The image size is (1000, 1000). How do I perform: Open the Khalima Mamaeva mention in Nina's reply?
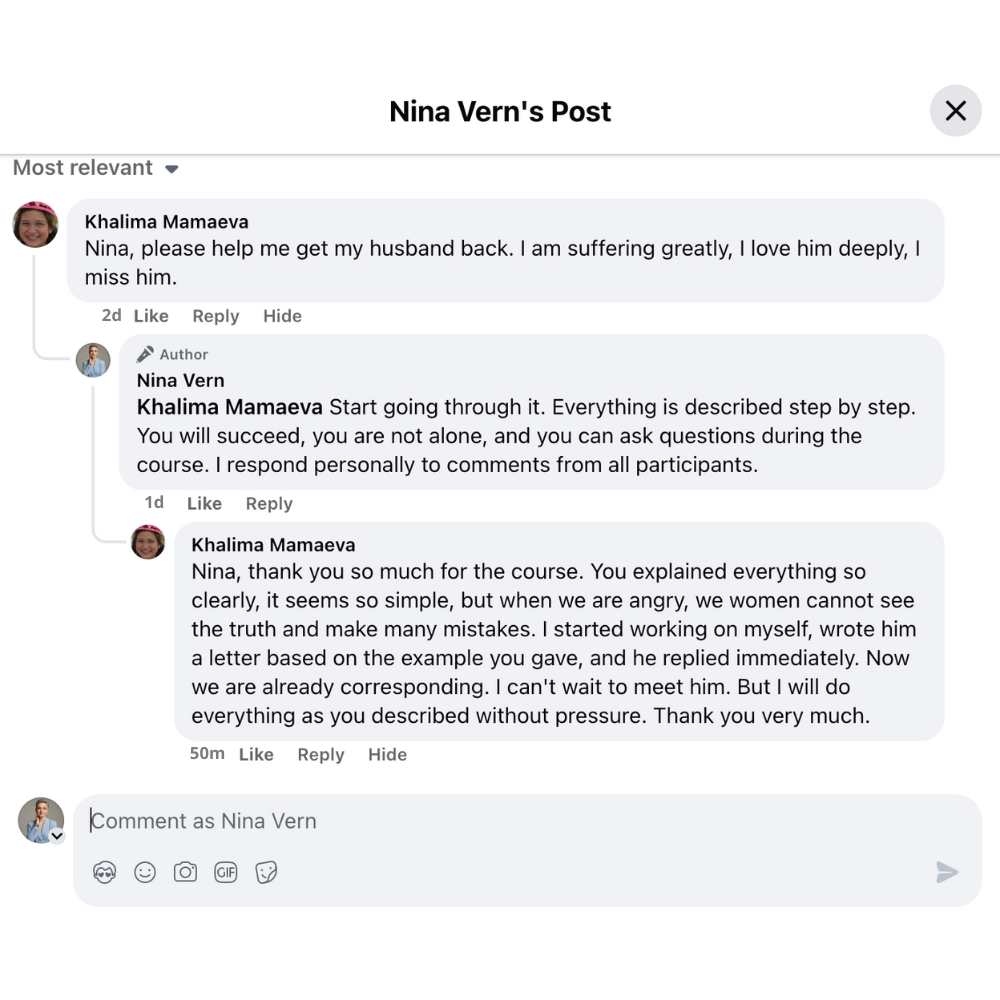(x=229, y=407)
